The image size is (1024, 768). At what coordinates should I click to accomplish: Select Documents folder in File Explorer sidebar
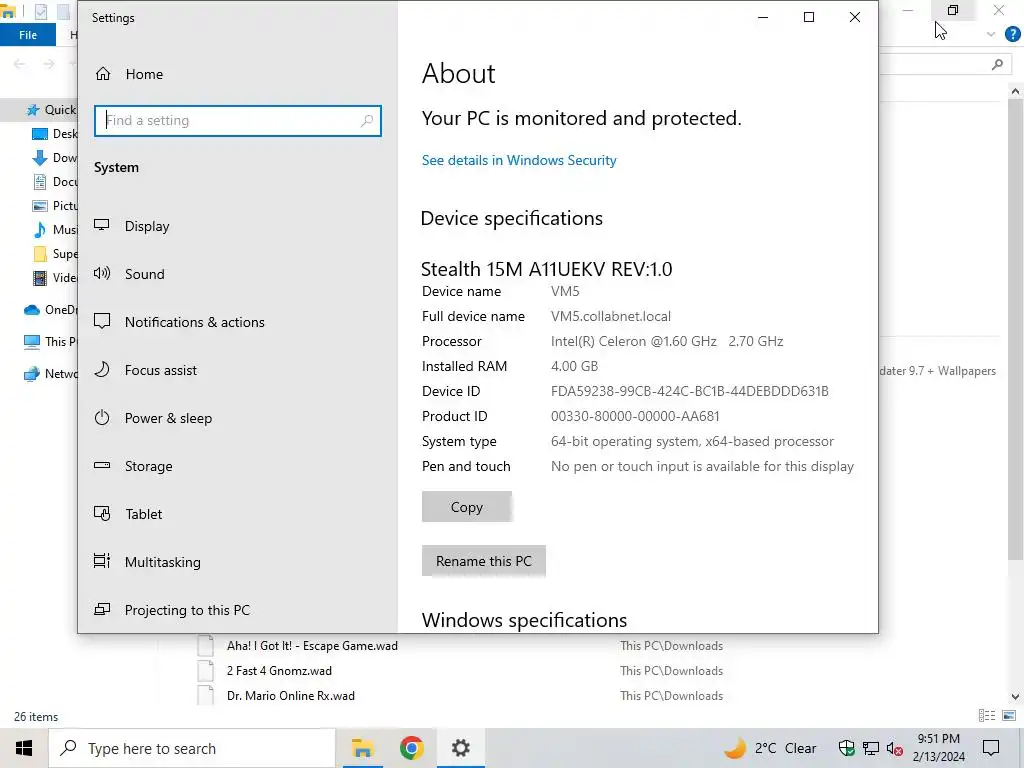click(x=55, y=182)
